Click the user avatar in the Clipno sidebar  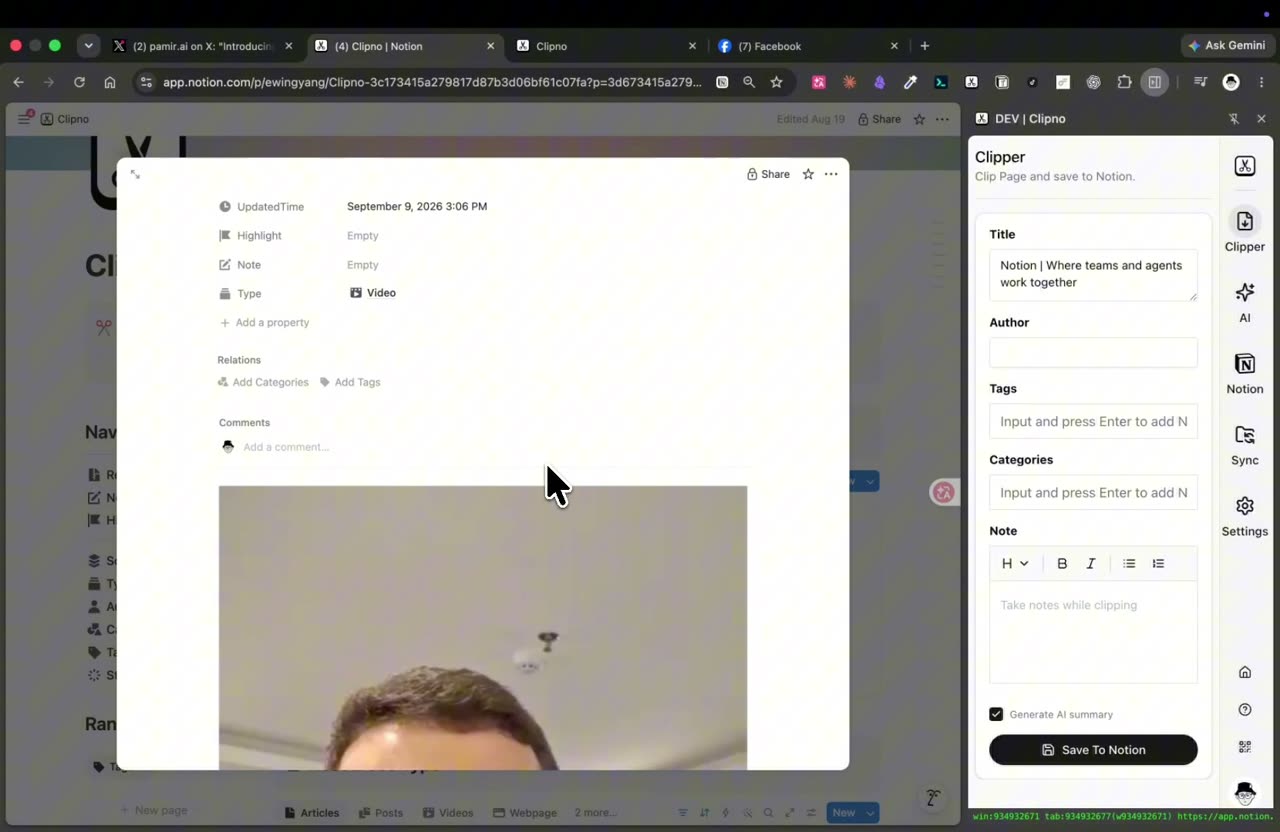click(x=1244, y=793)
